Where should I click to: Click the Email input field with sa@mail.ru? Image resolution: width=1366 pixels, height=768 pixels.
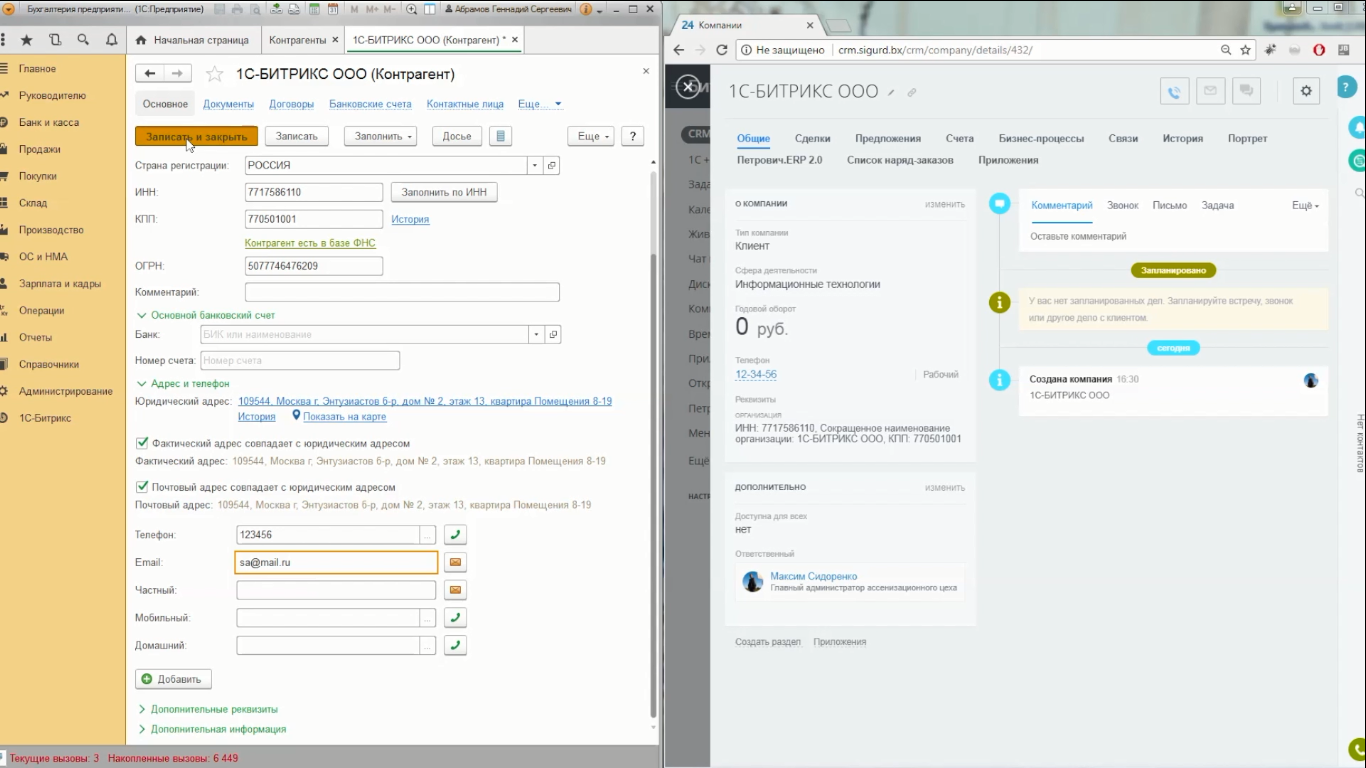(x=336, y=563)
